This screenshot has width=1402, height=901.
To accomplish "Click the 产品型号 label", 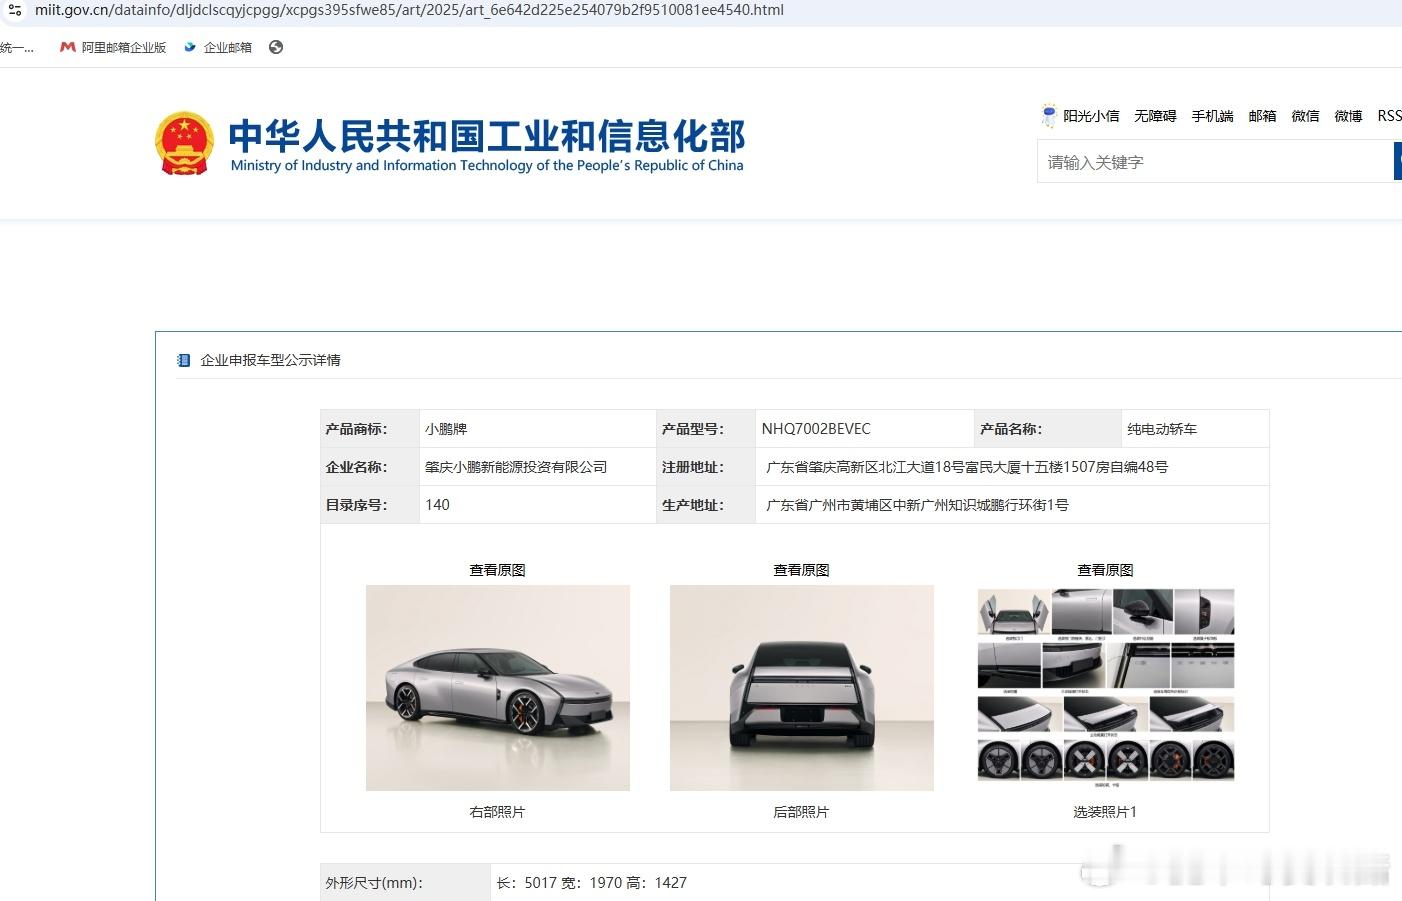I will (x=693, y=429).
